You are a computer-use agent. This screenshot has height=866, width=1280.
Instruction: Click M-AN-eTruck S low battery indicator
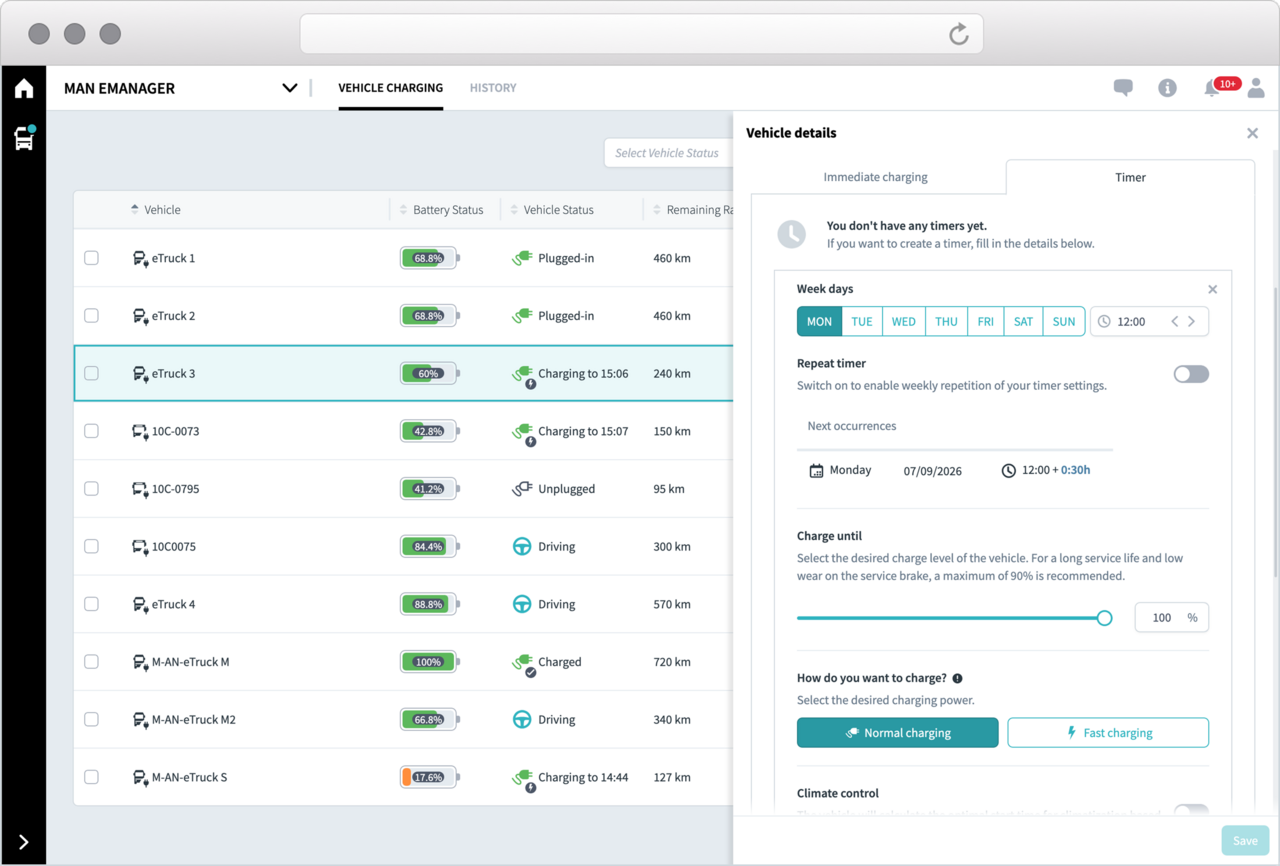click(430, 777)
